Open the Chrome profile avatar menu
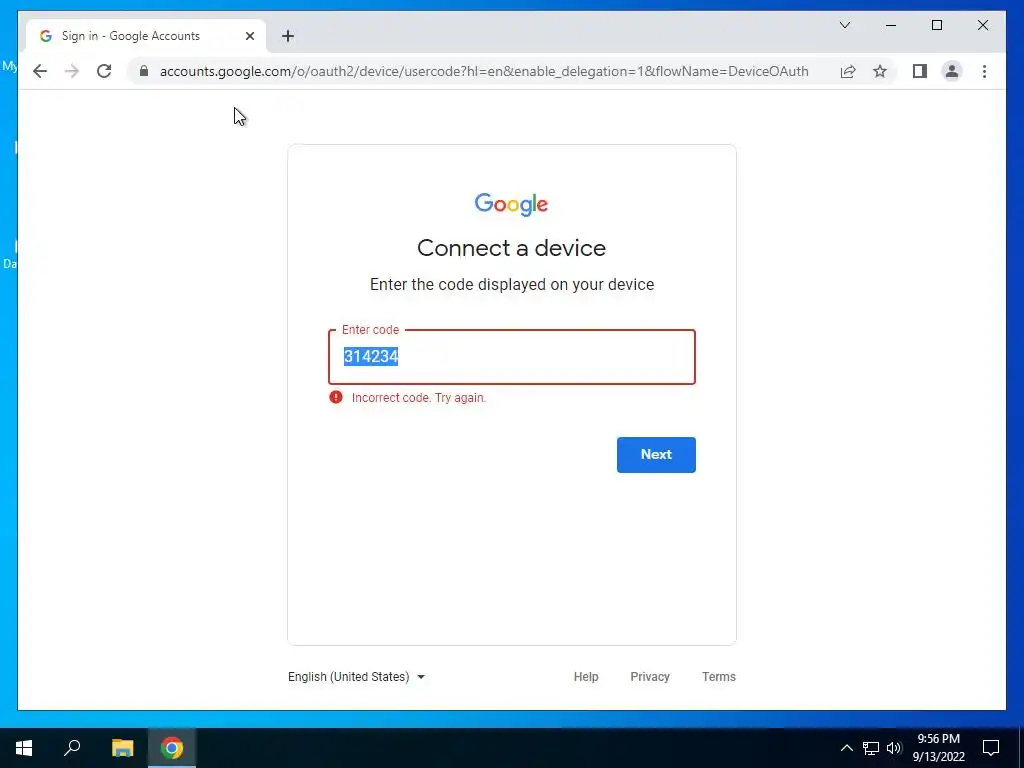Image resolution: width=1024 pixels, height=768 pixels. (952, 71)
